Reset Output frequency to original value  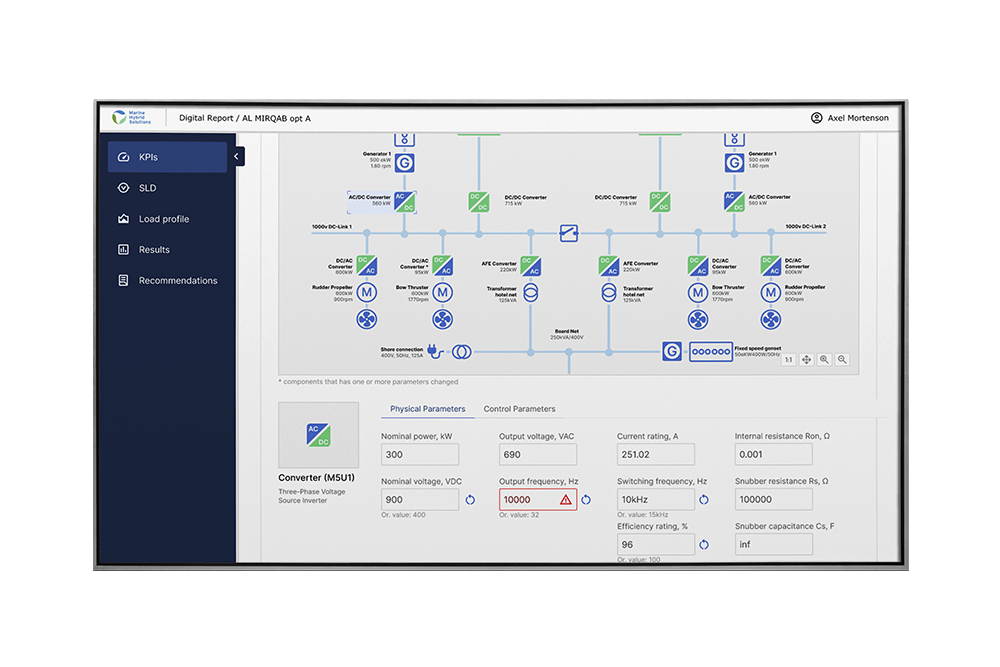tap(586, 500)
